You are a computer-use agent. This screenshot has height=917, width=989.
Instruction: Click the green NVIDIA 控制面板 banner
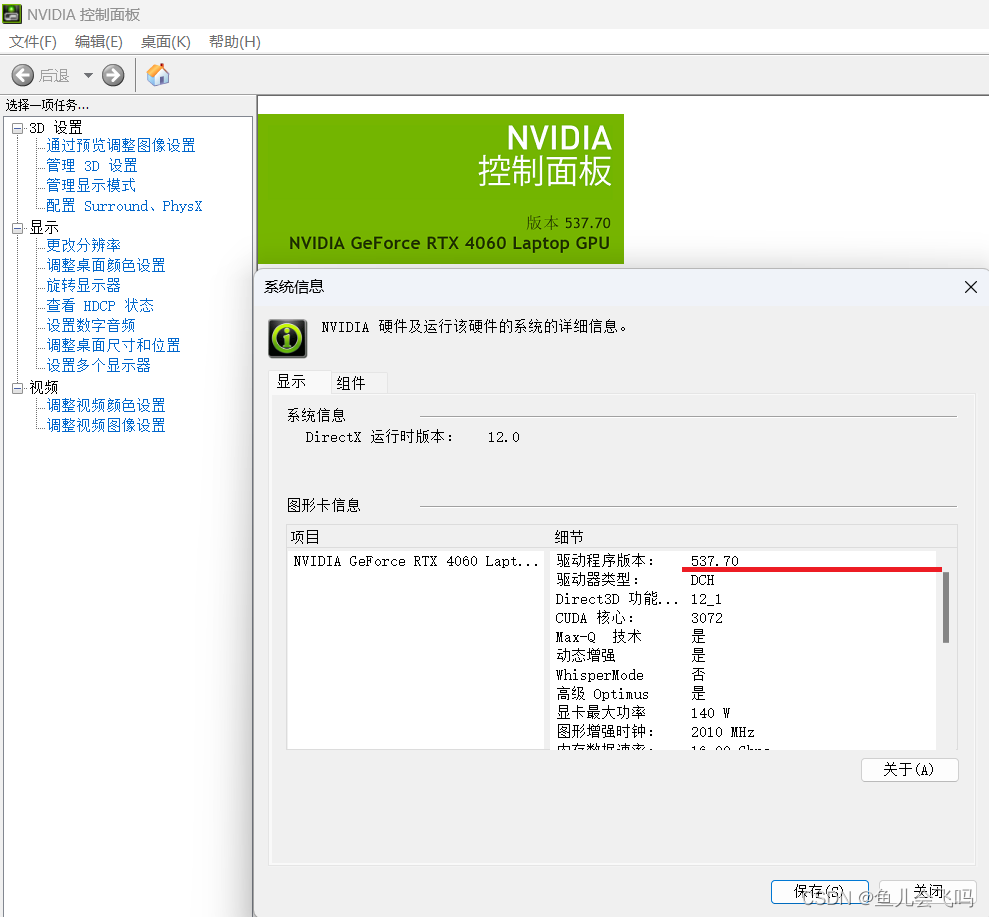(441, 189)
